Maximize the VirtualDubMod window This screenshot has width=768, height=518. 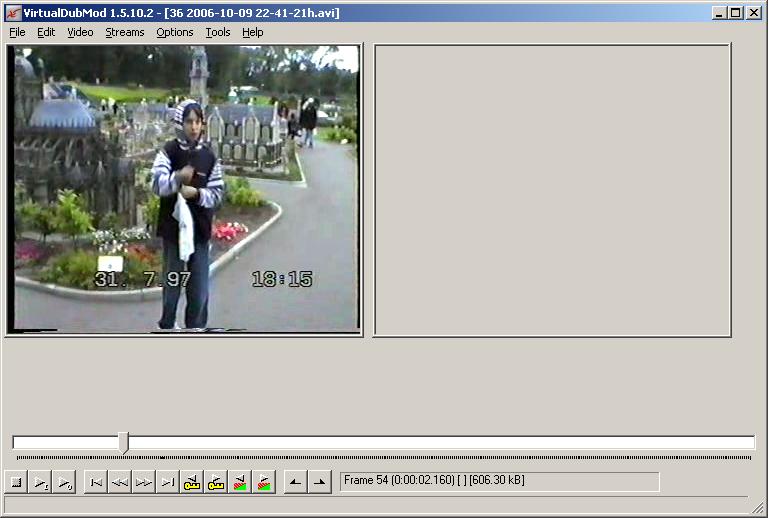[x=736, y=13]
